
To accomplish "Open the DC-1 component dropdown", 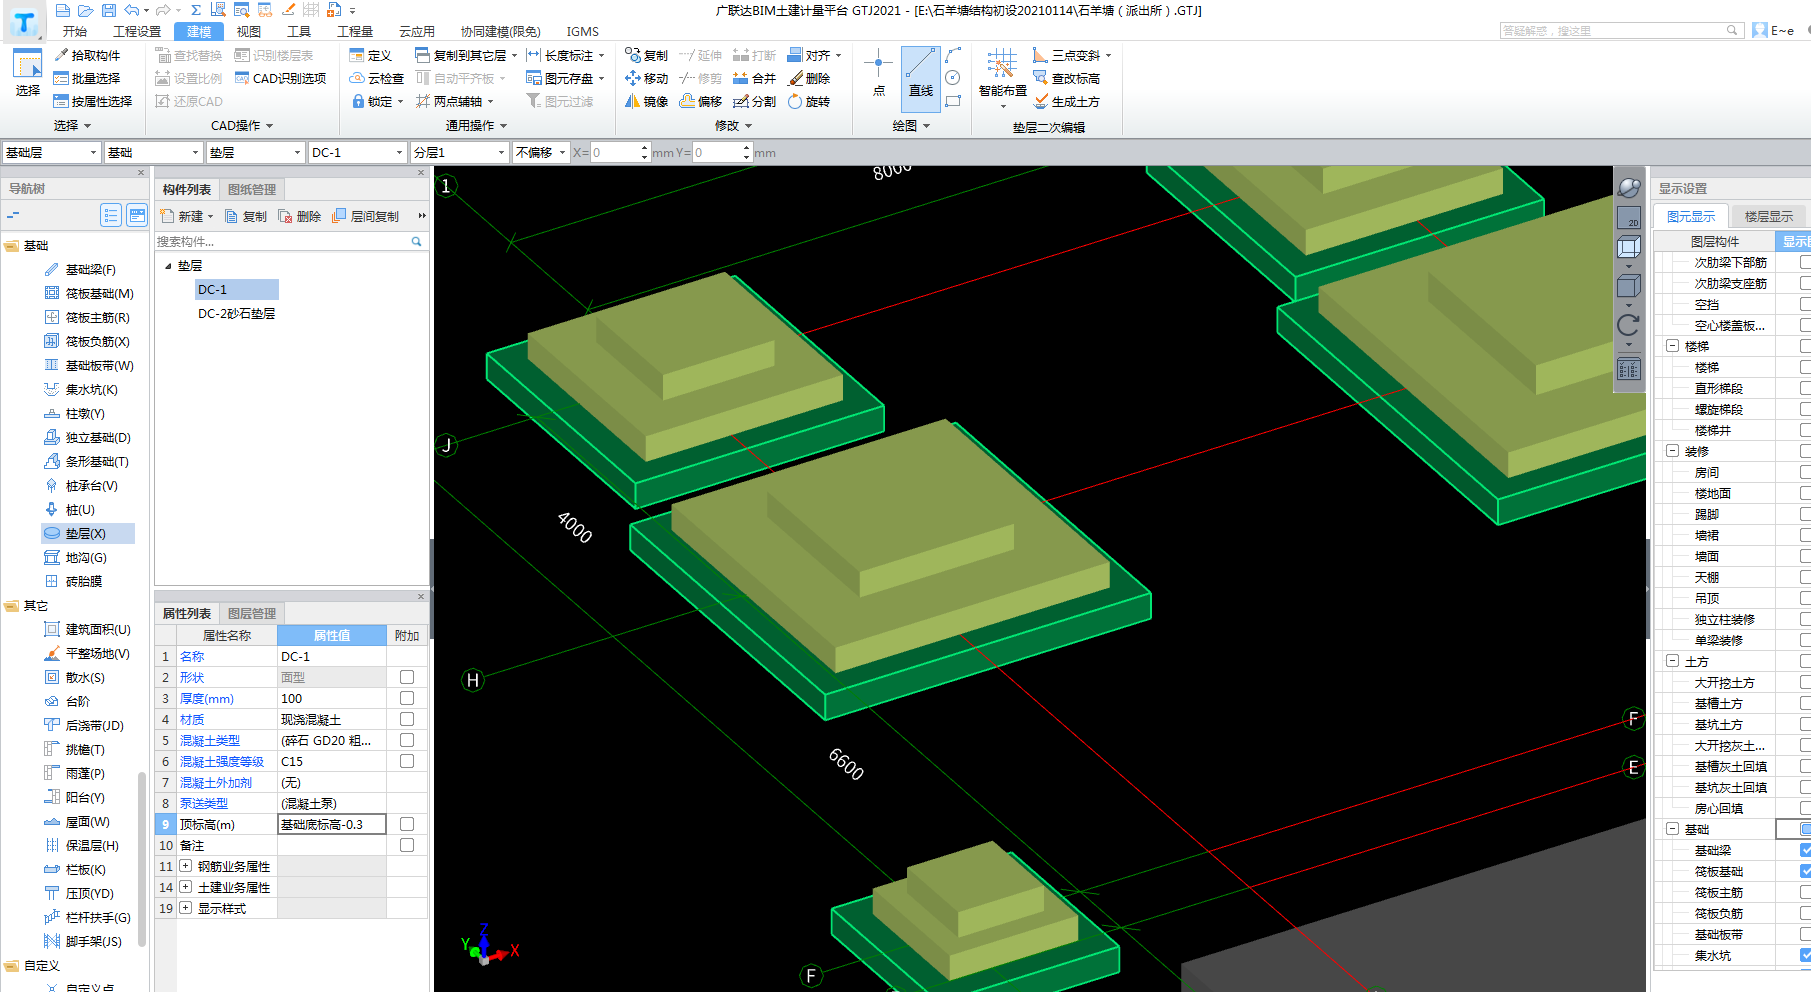I will click(x=357, y=152).
